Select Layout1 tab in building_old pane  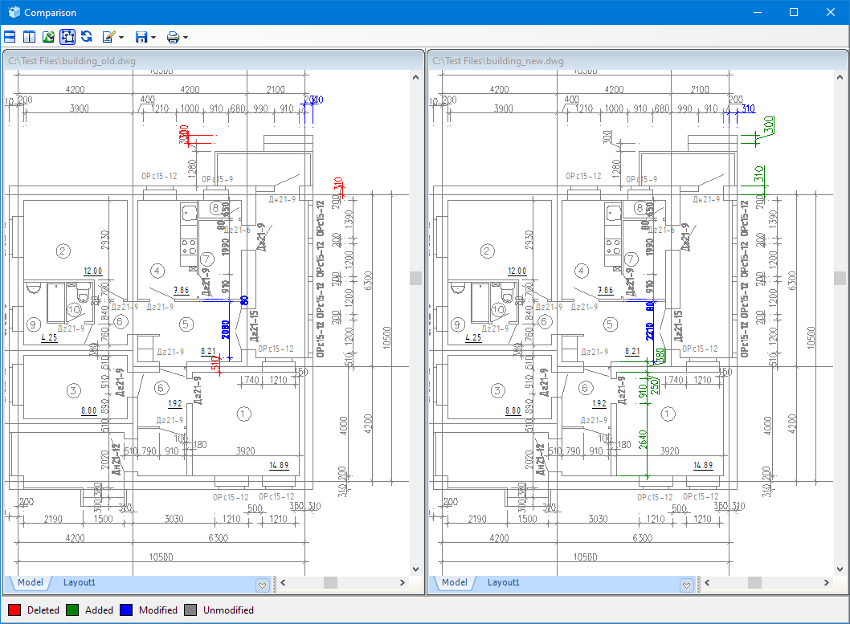[79, 582]
